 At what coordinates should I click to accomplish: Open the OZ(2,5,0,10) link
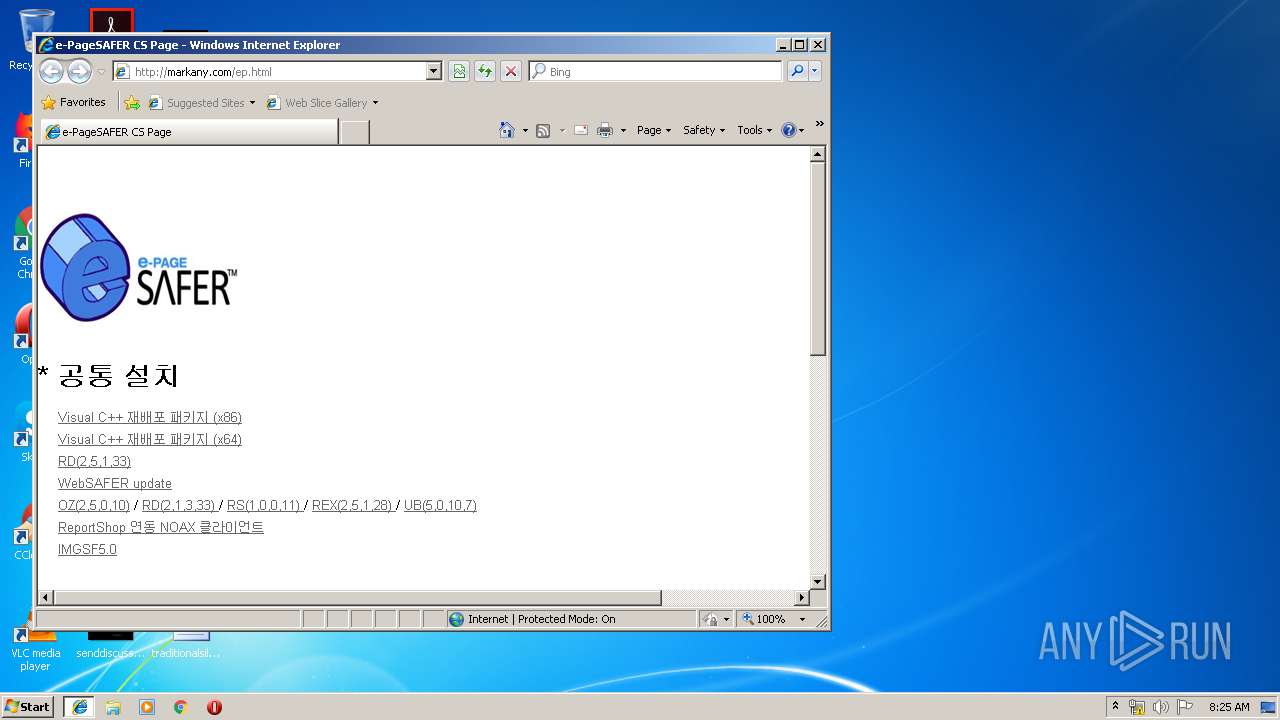point(94,505)
